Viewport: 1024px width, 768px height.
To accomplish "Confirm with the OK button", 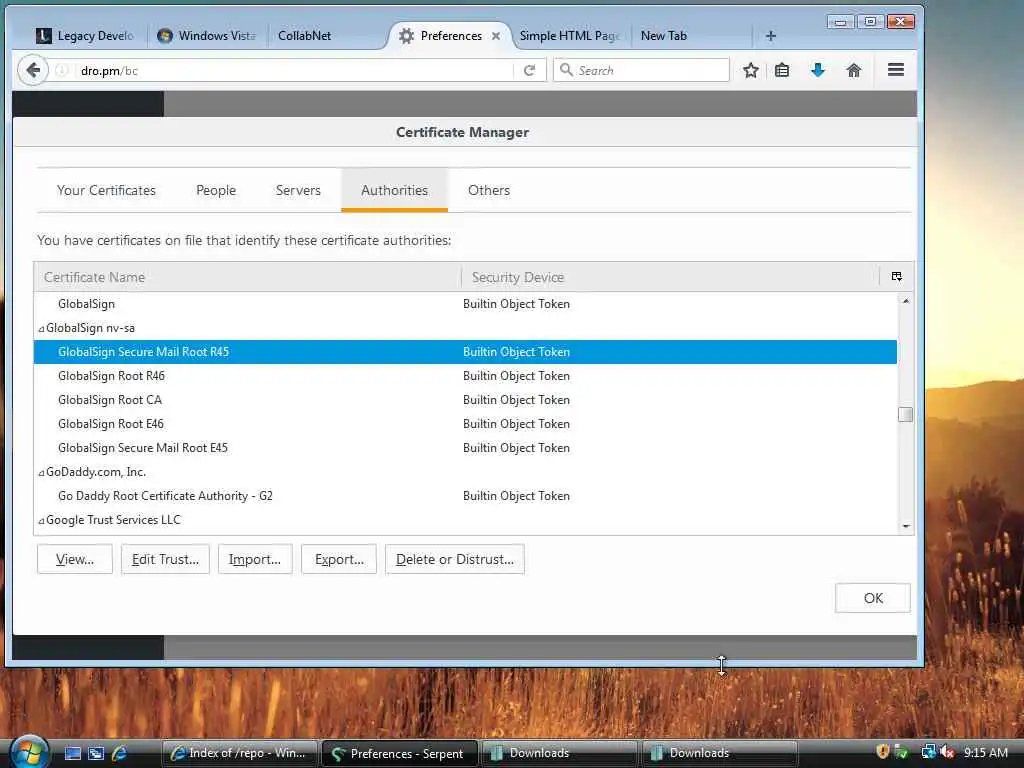I will [x=872, y=598].
